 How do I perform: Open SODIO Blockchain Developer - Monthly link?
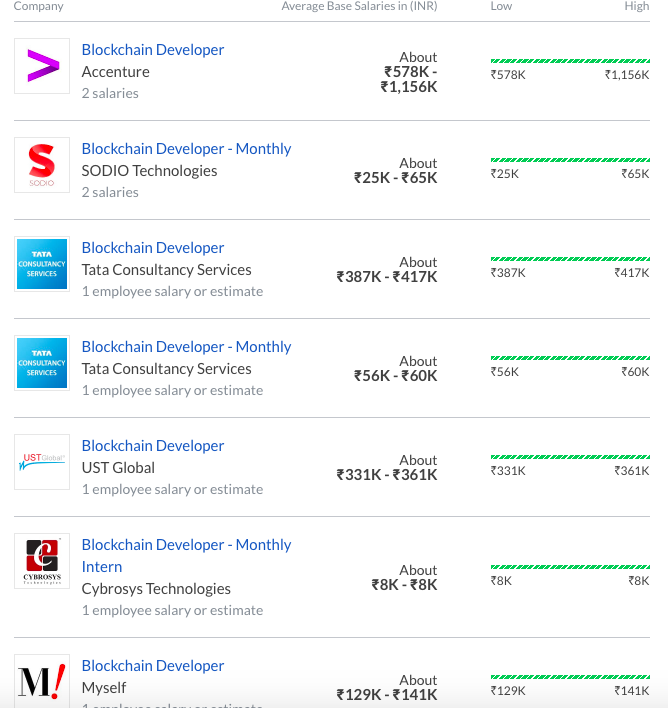(x=186, y=149)
